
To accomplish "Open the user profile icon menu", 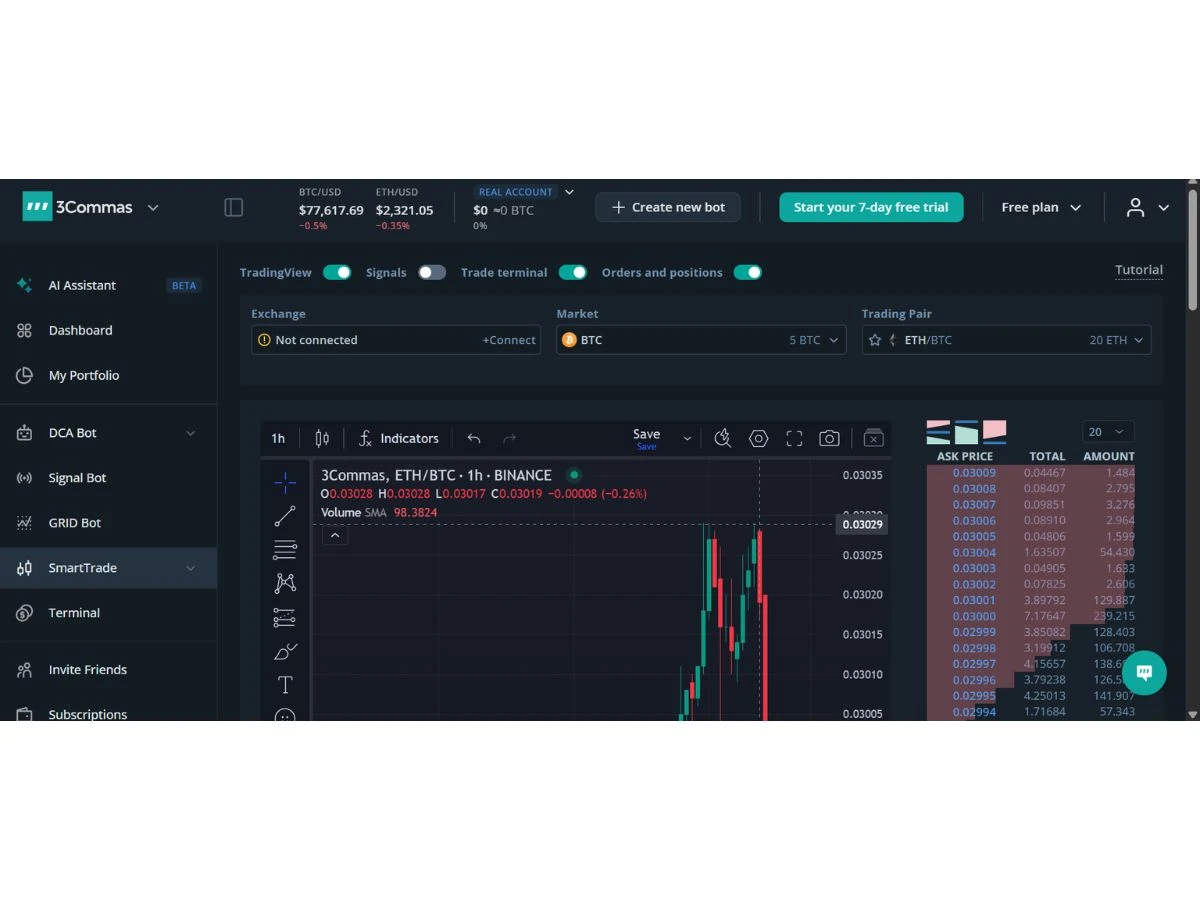I will pyautogui.click(x=1135, y=207).
